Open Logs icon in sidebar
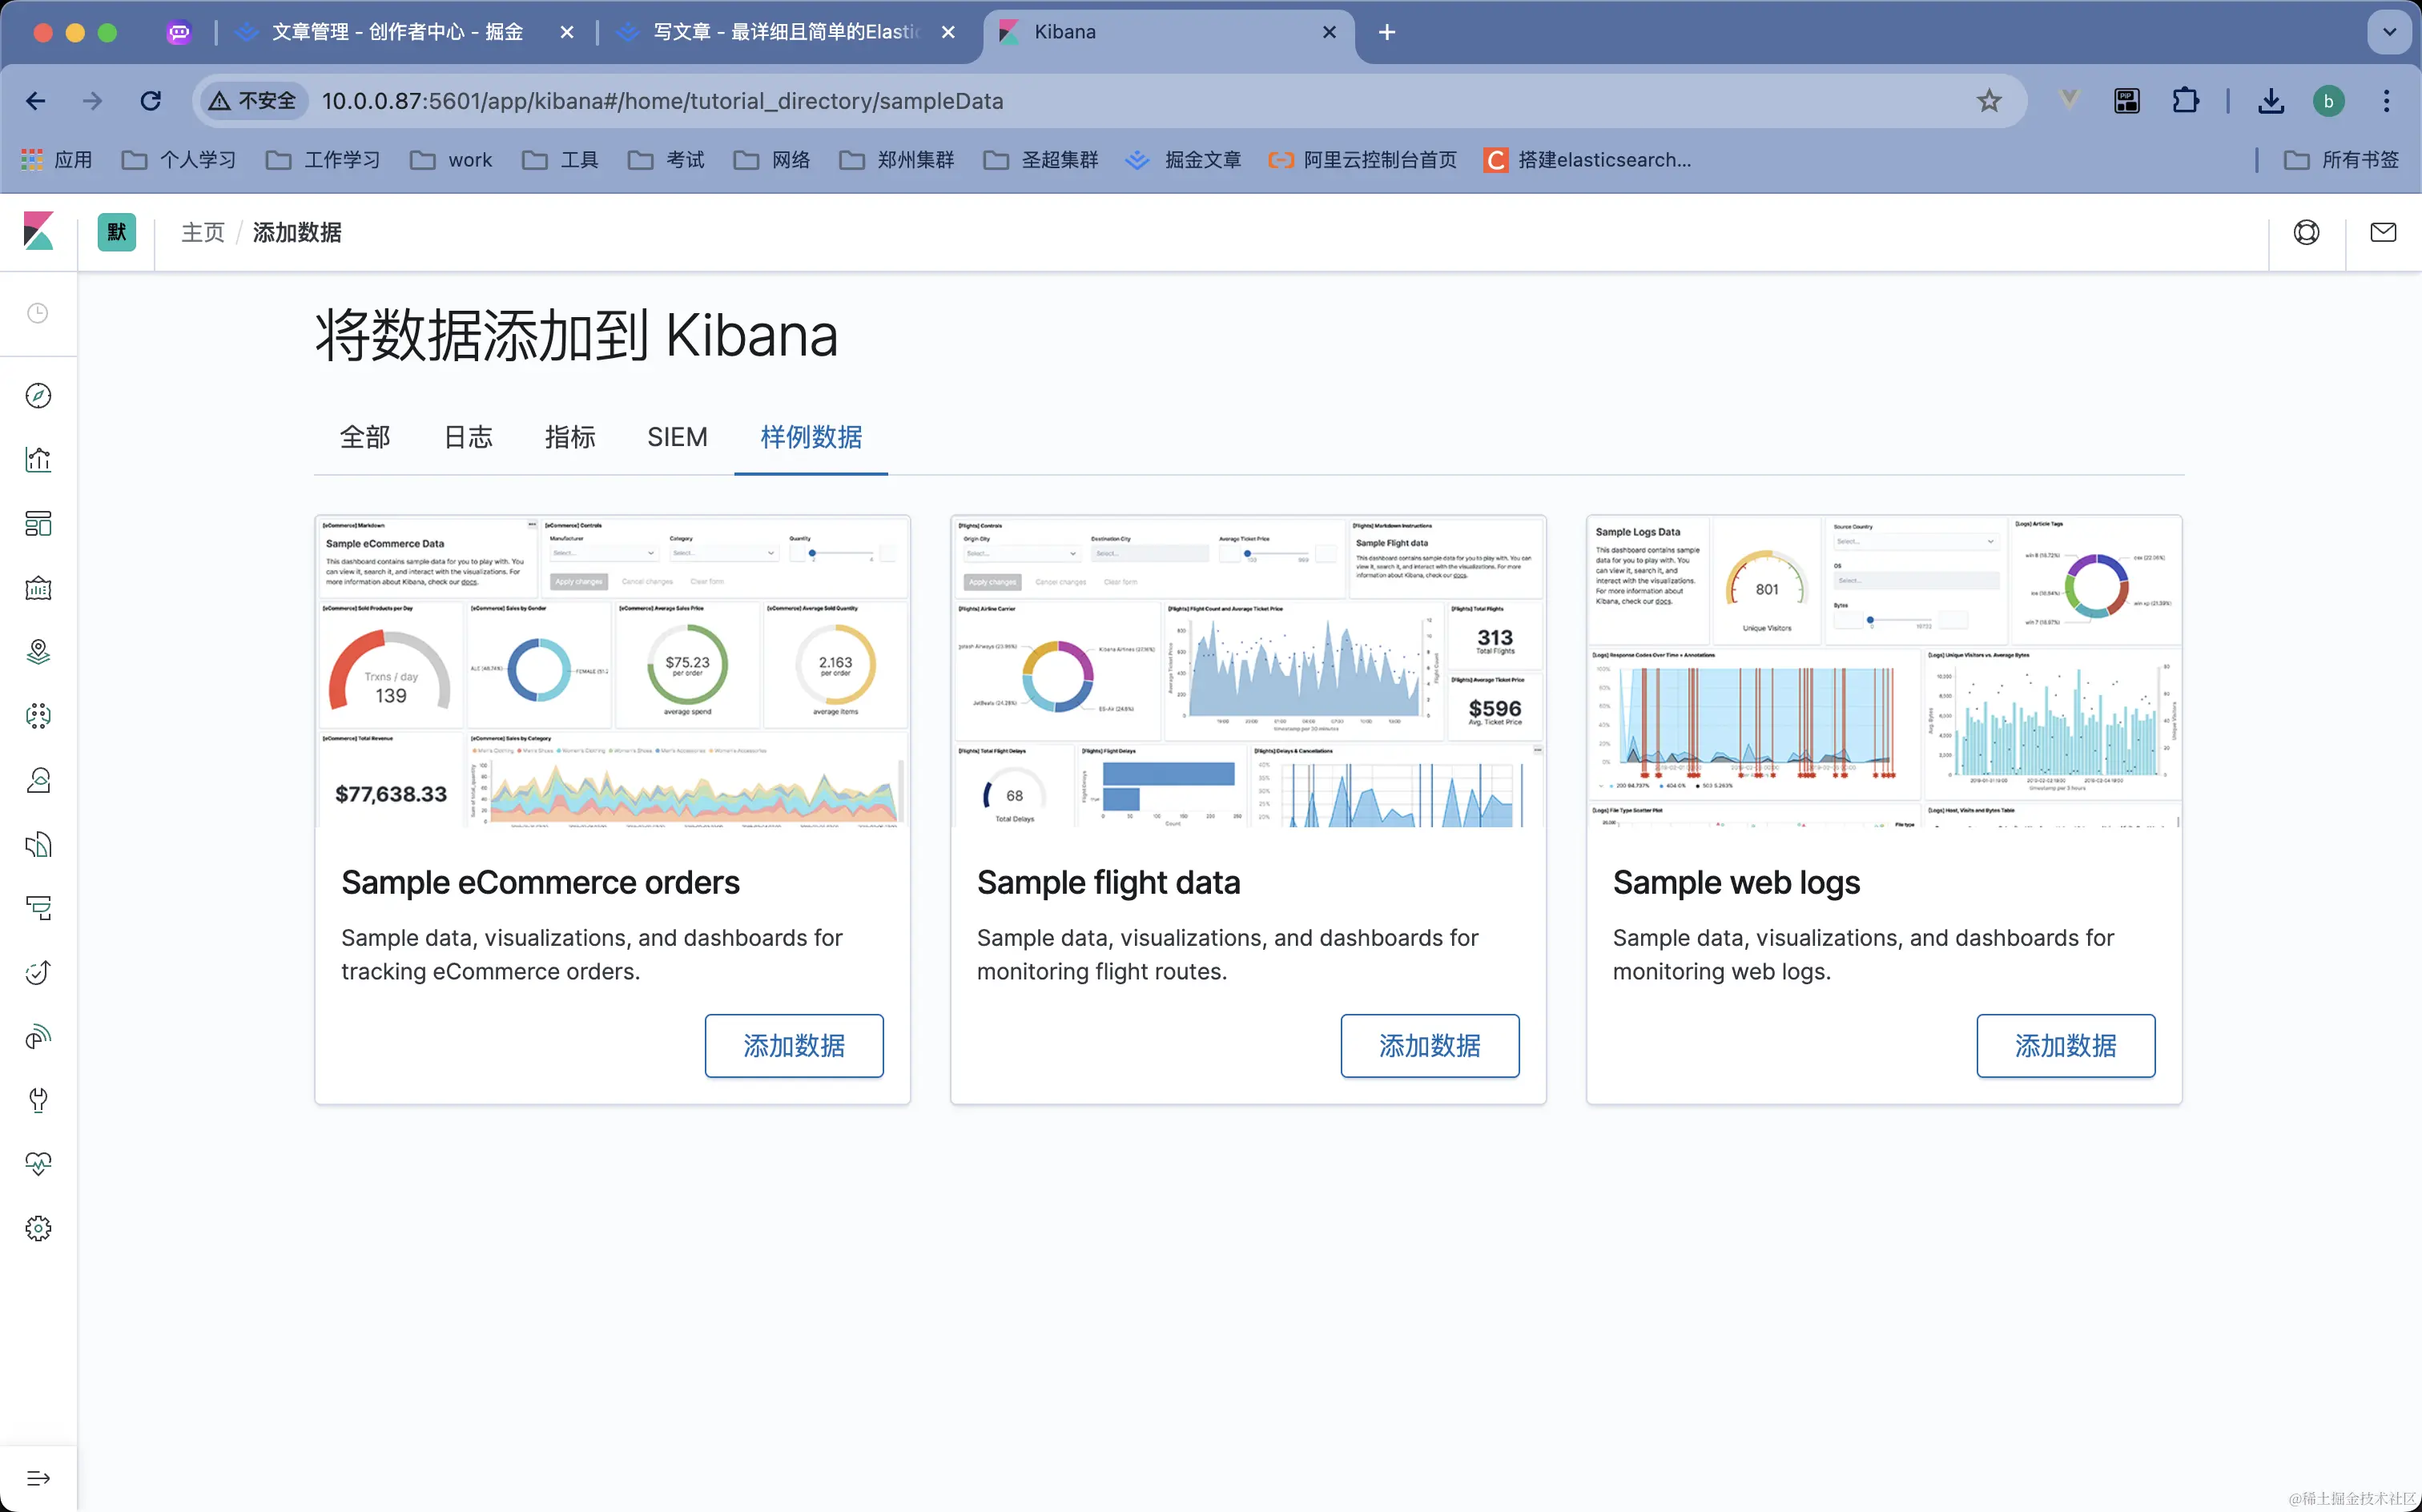Image resolution: width=2422 pixels, height=1512 pixels. tap(38, 844)
